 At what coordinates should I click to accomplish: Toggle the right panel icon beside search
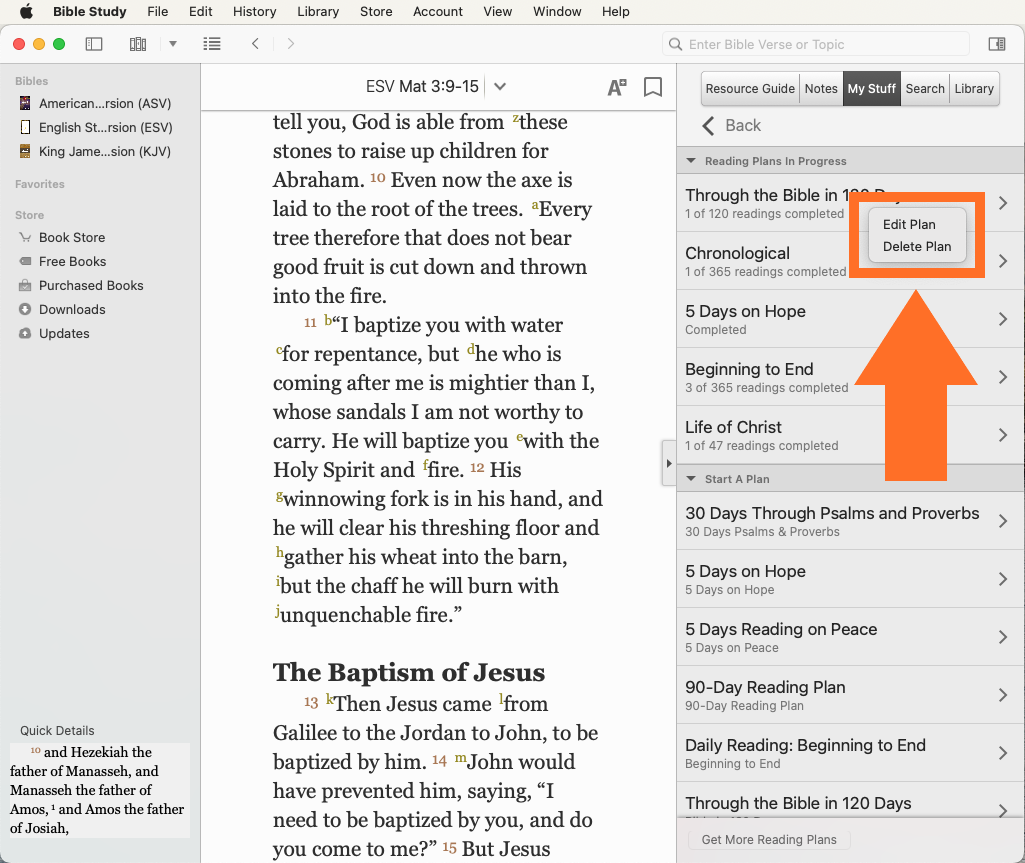coord(996,44)
